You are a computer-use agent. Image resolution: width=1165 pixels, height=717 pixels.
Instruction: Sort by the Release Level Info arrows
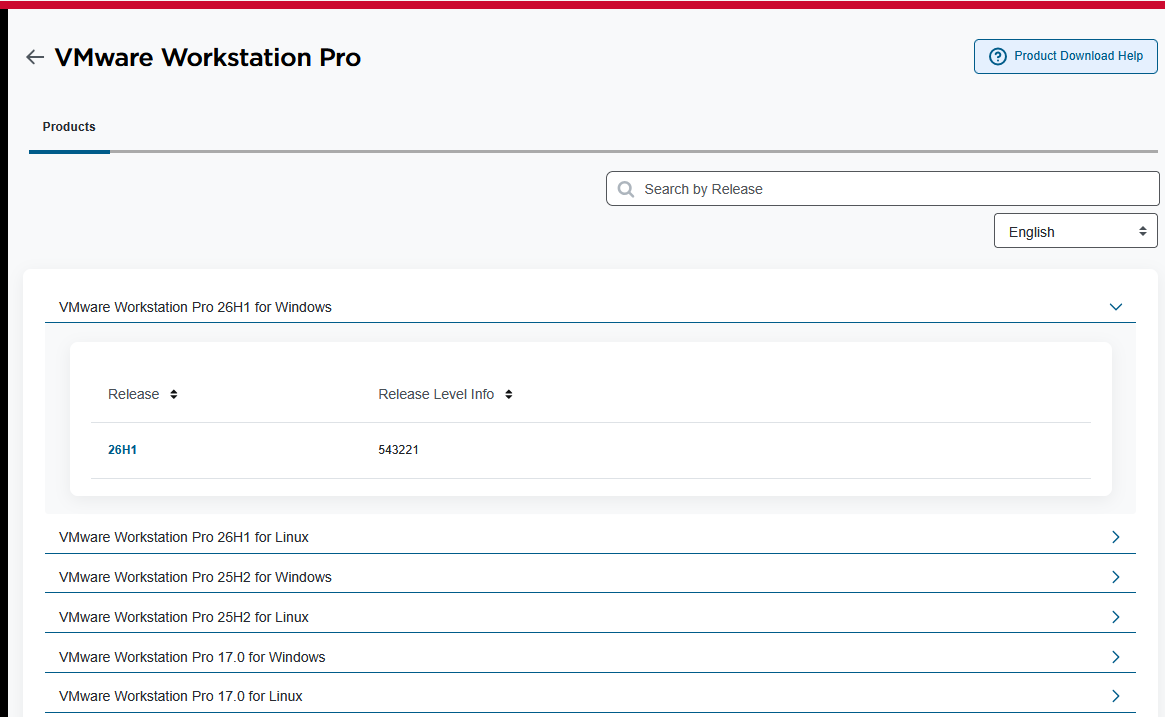click(509, 395)
